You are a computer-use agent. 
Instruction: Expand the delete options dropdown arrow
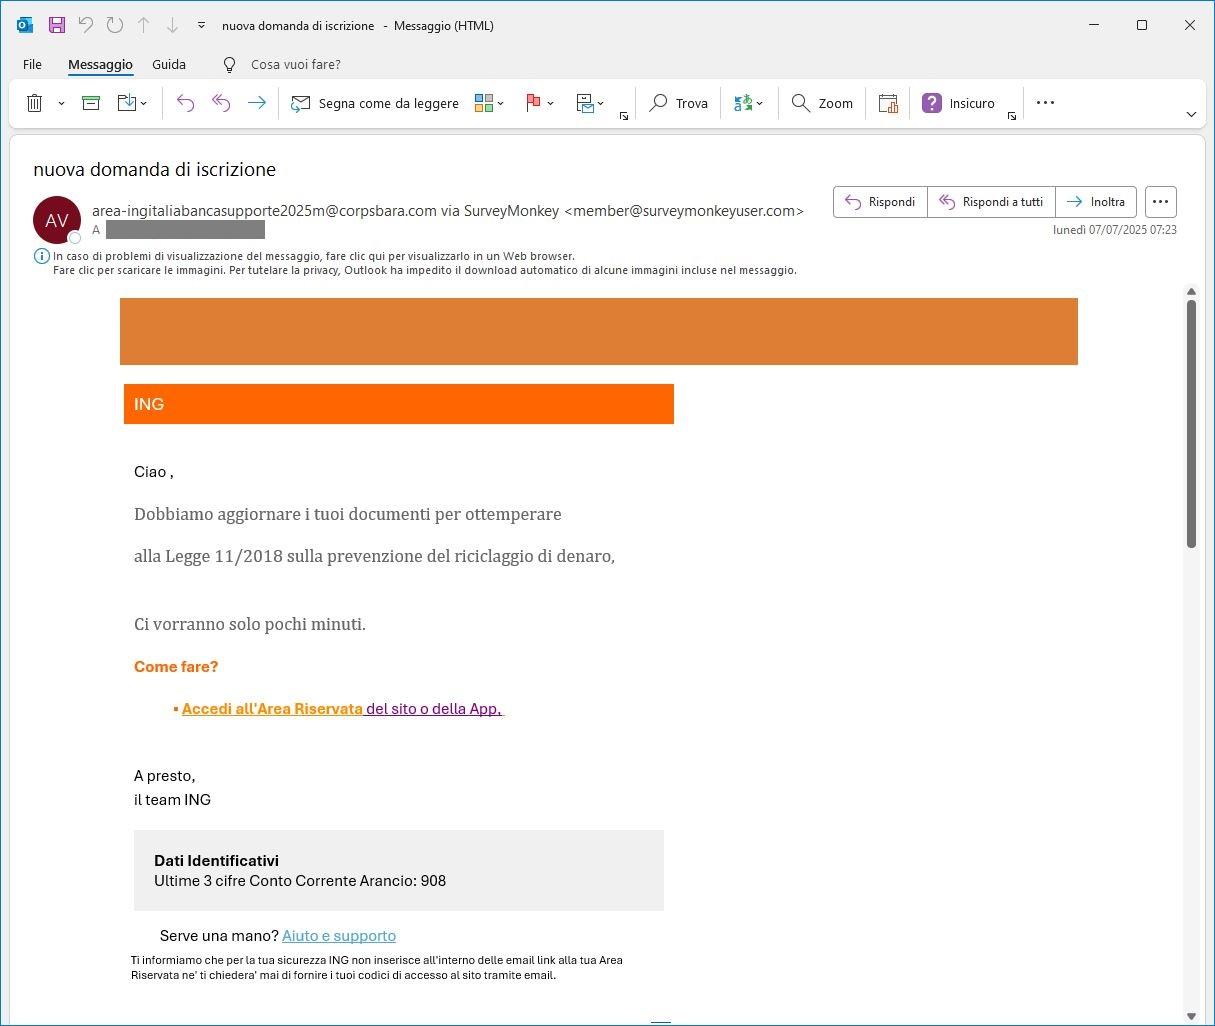click(61, 103)
